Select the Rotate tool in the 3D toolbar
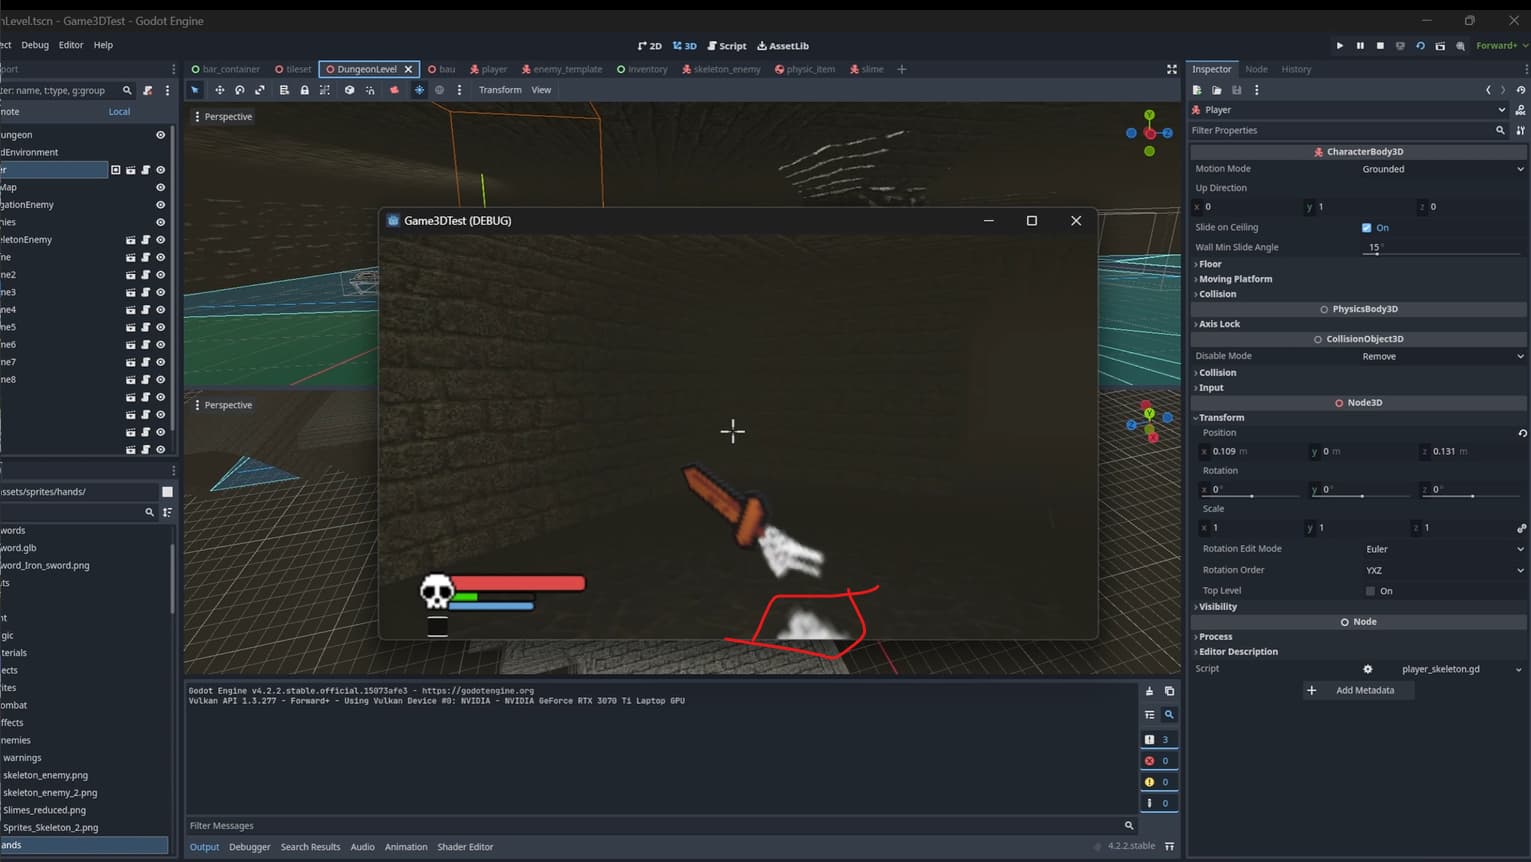Image resolution: width=1531 pixels, height=862 pixels. [239, 89]
